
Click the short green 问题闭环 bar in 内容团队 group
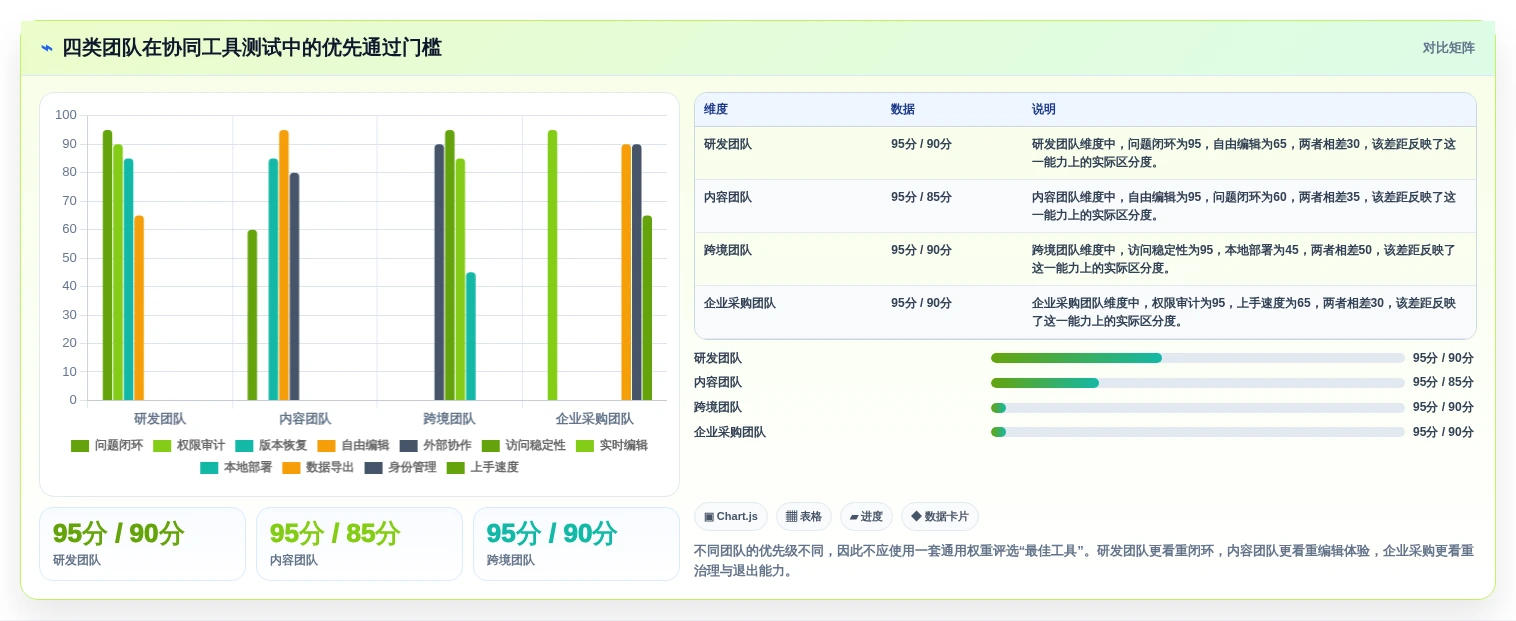click(252, 315)
